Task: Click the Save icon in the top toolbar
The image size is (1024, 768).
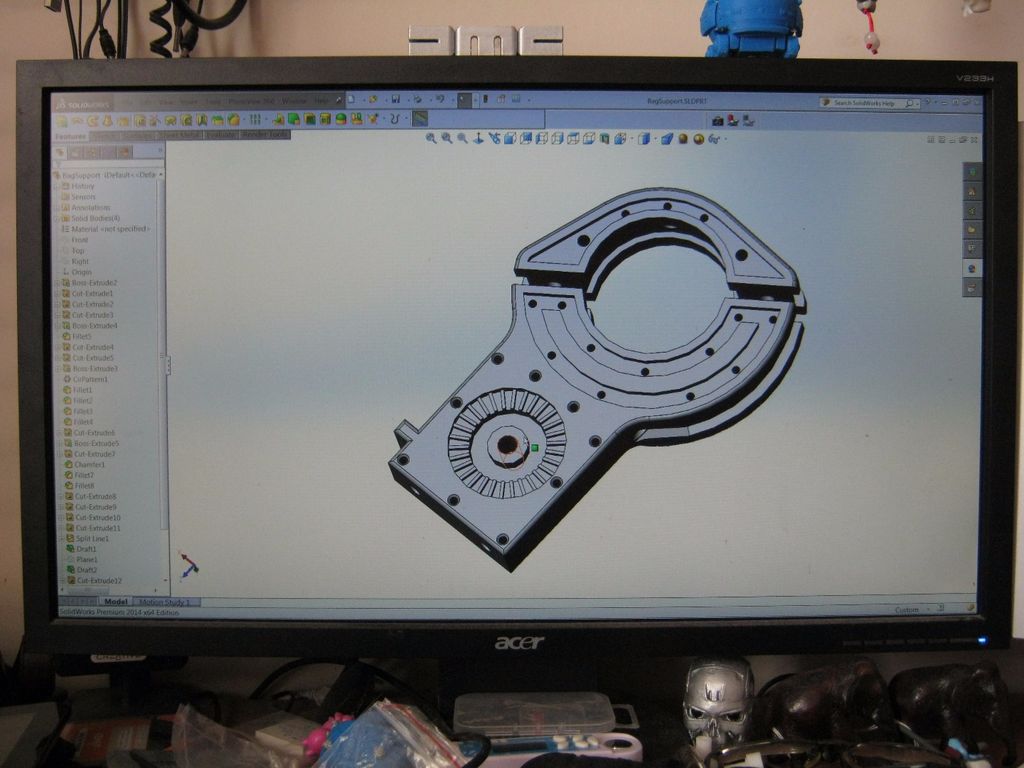Action: pyautogui.click(x=396, y=100)
